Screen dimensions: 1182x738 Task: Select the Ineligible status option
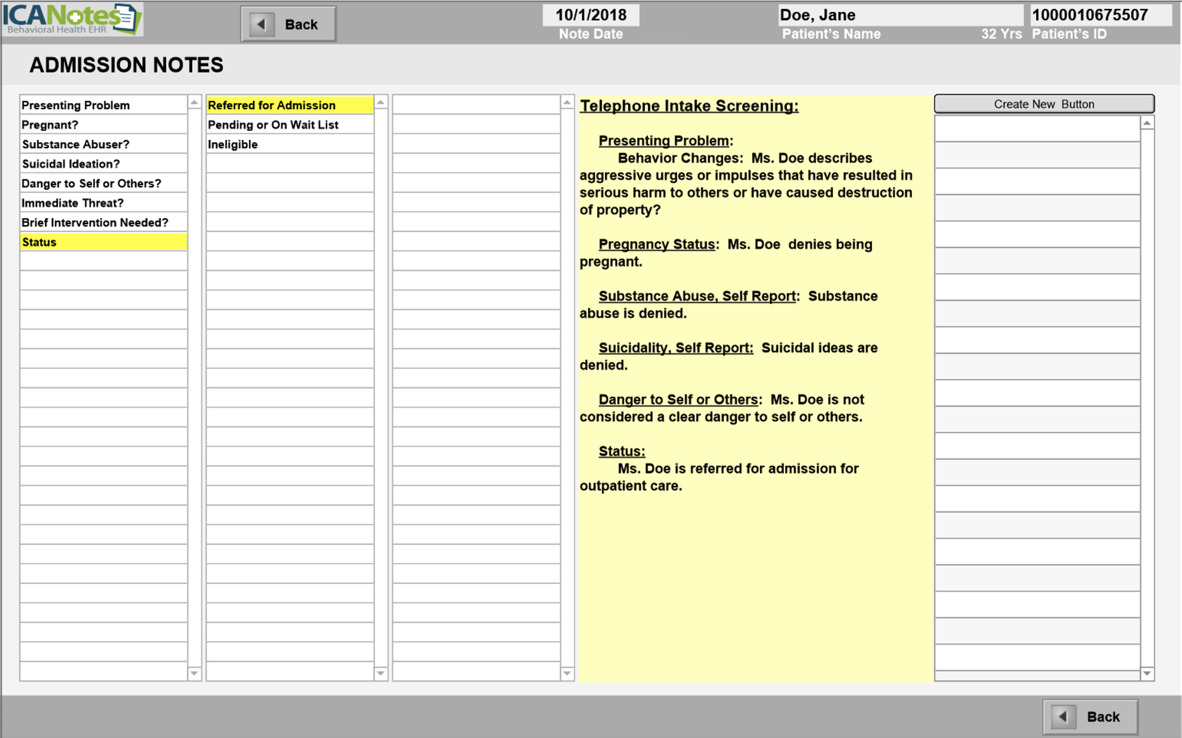pyautogui.click(x=289, y=144)
